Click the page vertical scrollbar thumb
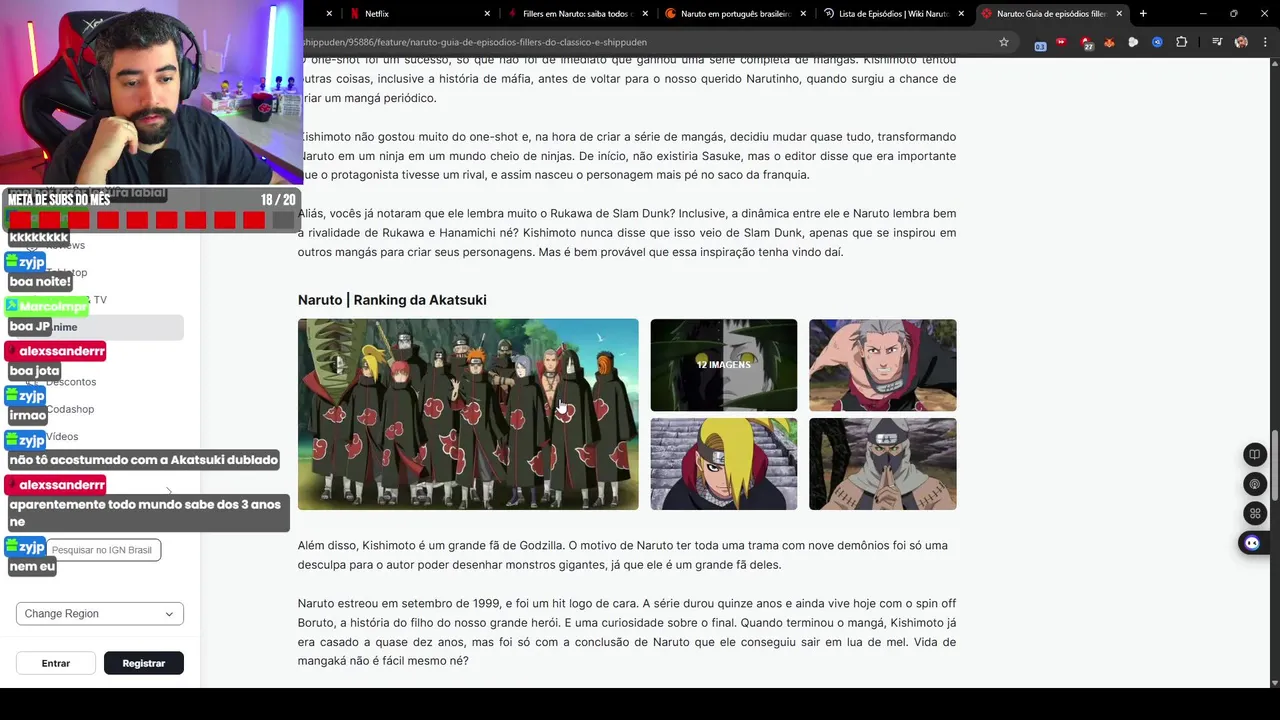This screenshot has width=1280, height=720. point(1274,466)
